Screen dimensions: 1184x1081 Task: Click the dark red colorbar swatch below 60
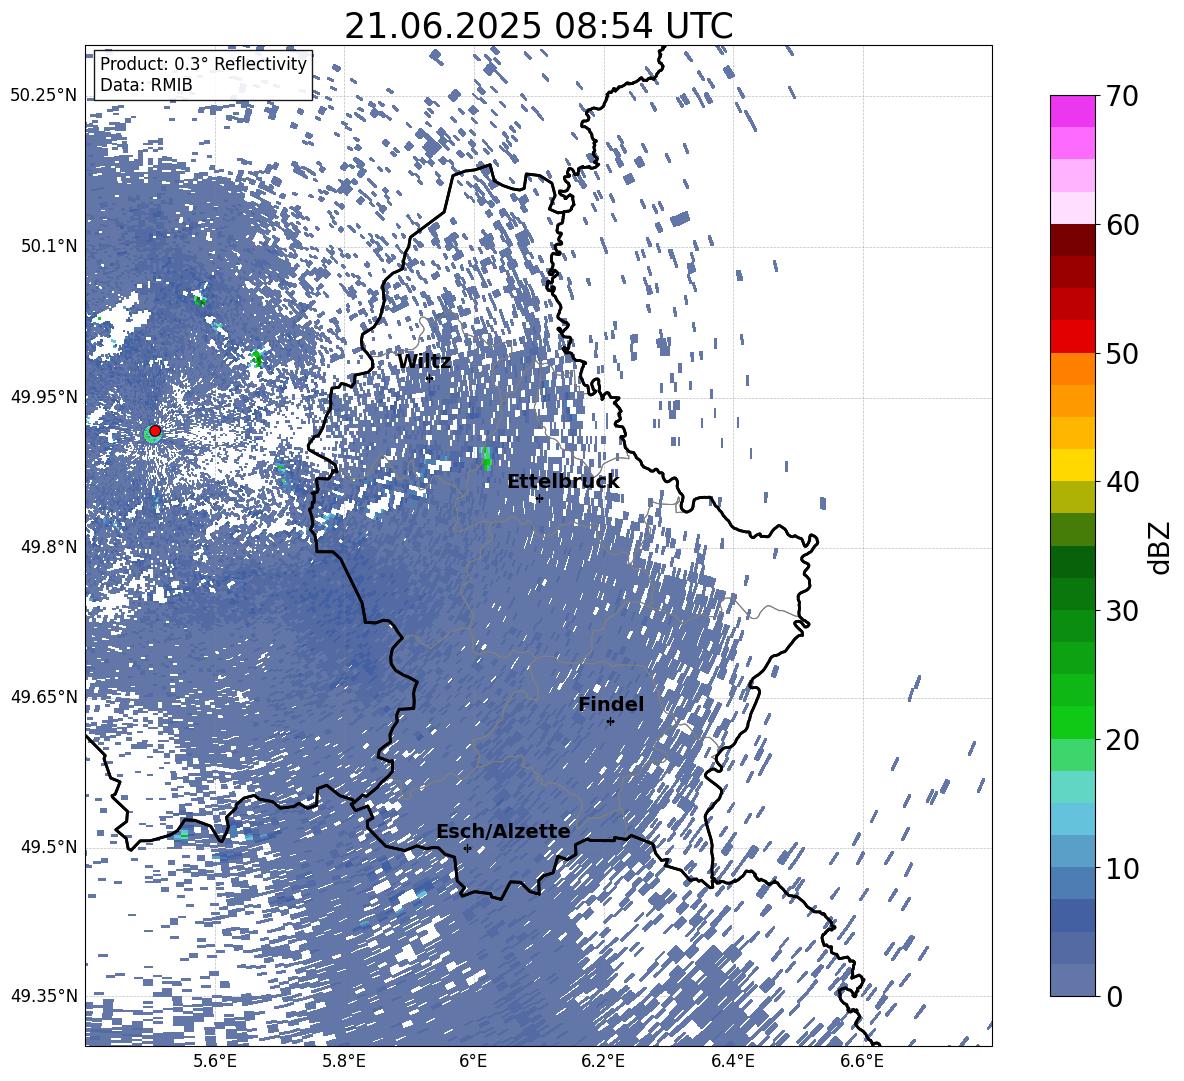coord(1072,240)
